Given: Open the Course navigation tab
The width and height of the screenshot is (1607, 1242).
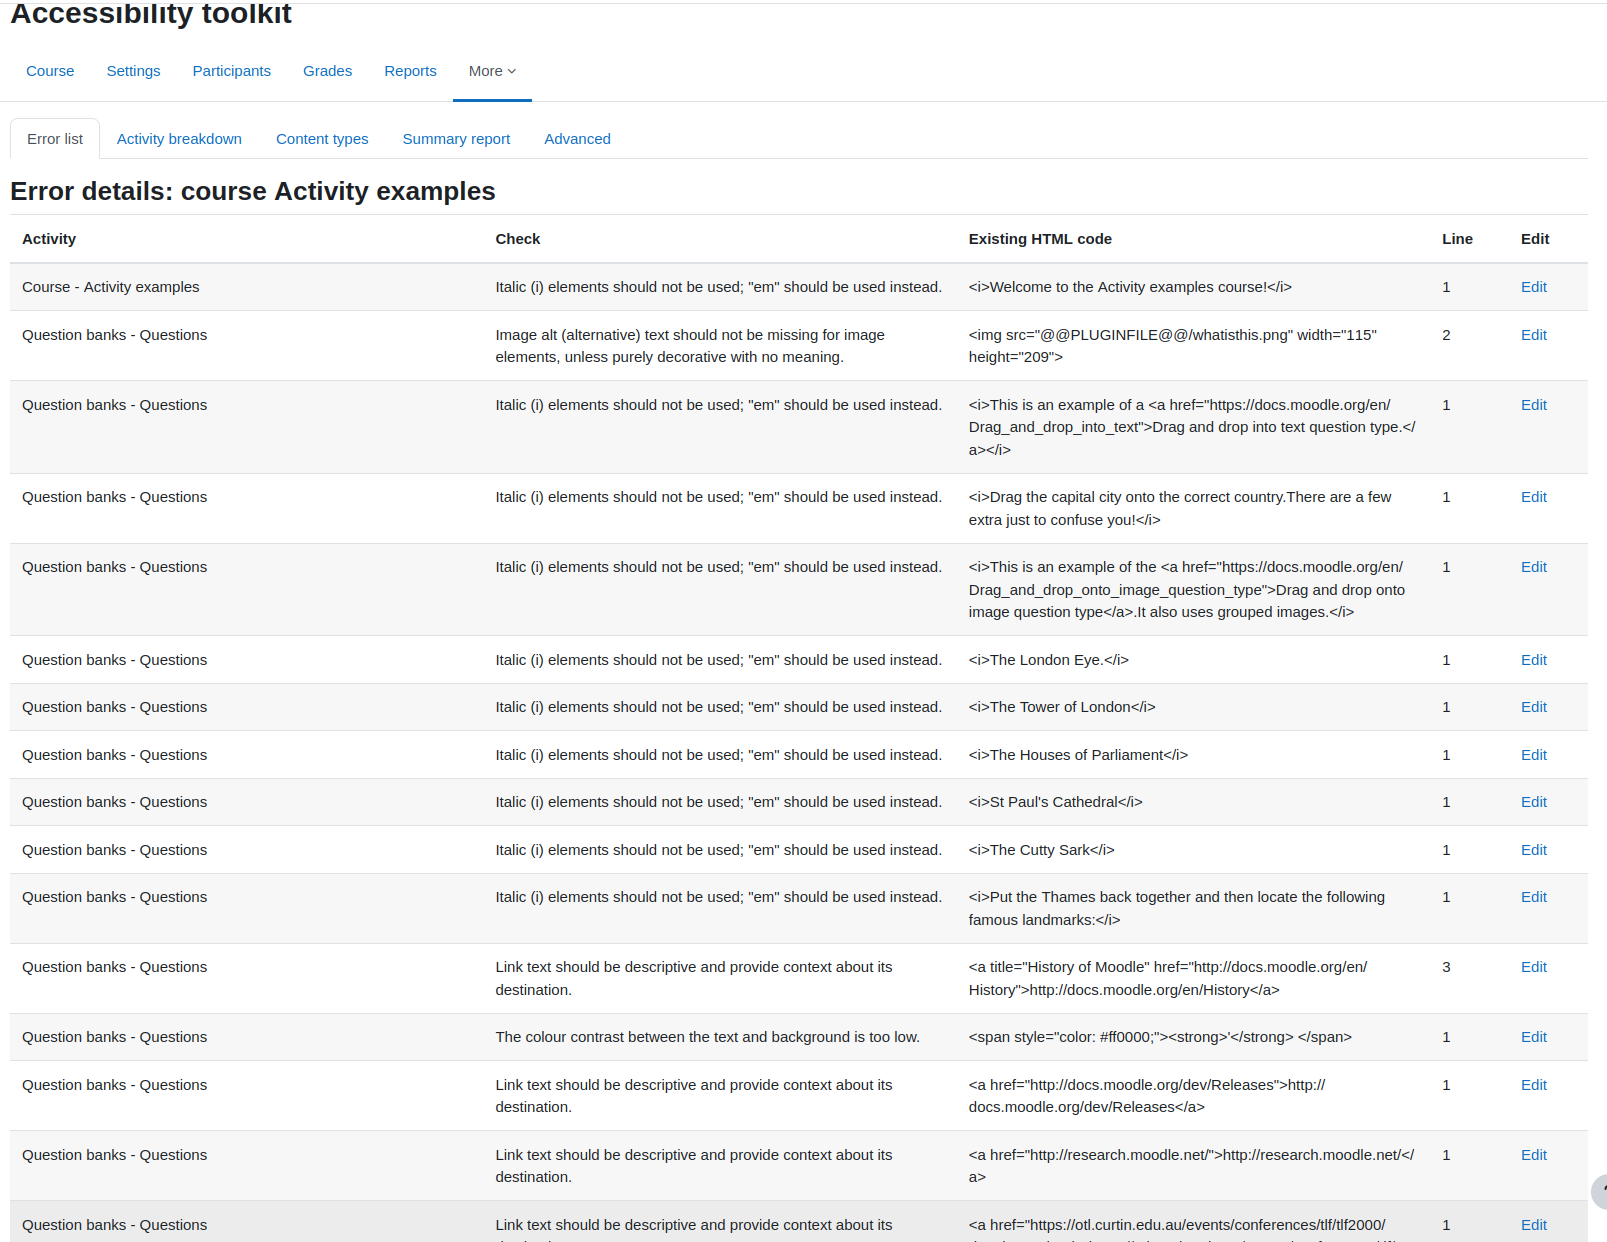Looking at the screenshot, I should 50,71.
